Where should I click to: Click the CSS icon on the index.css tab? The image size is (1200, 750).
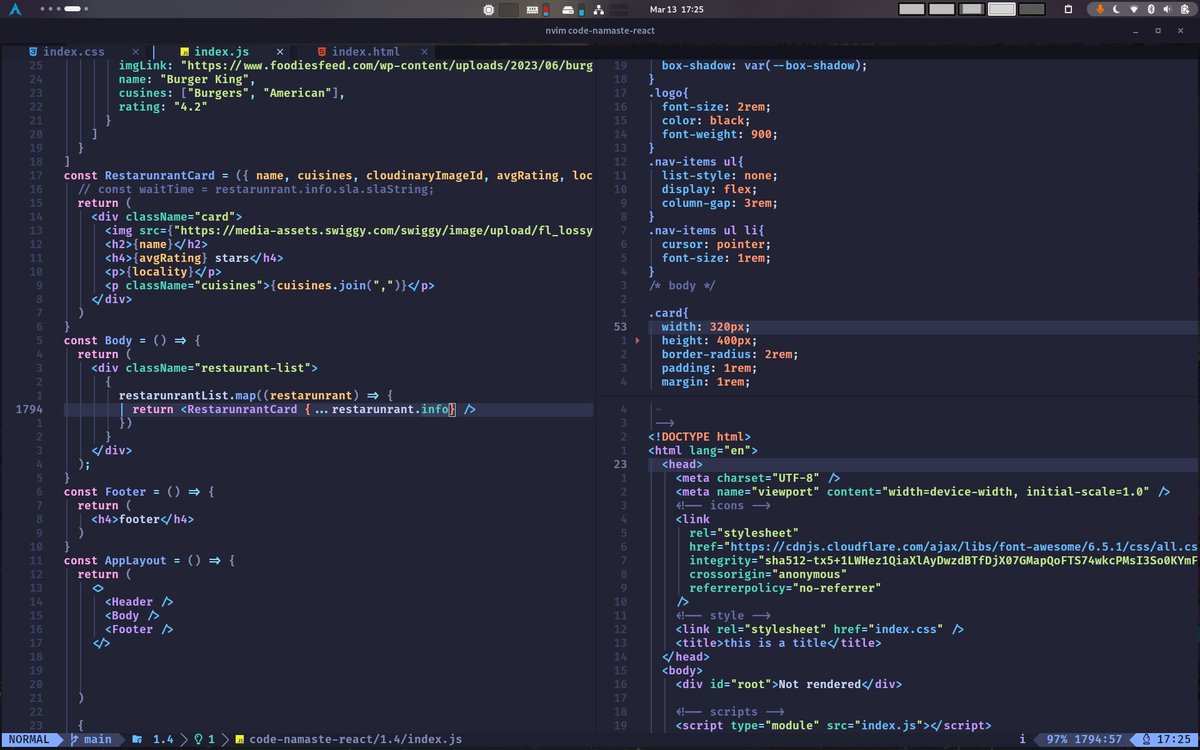(x=33, y=51)
